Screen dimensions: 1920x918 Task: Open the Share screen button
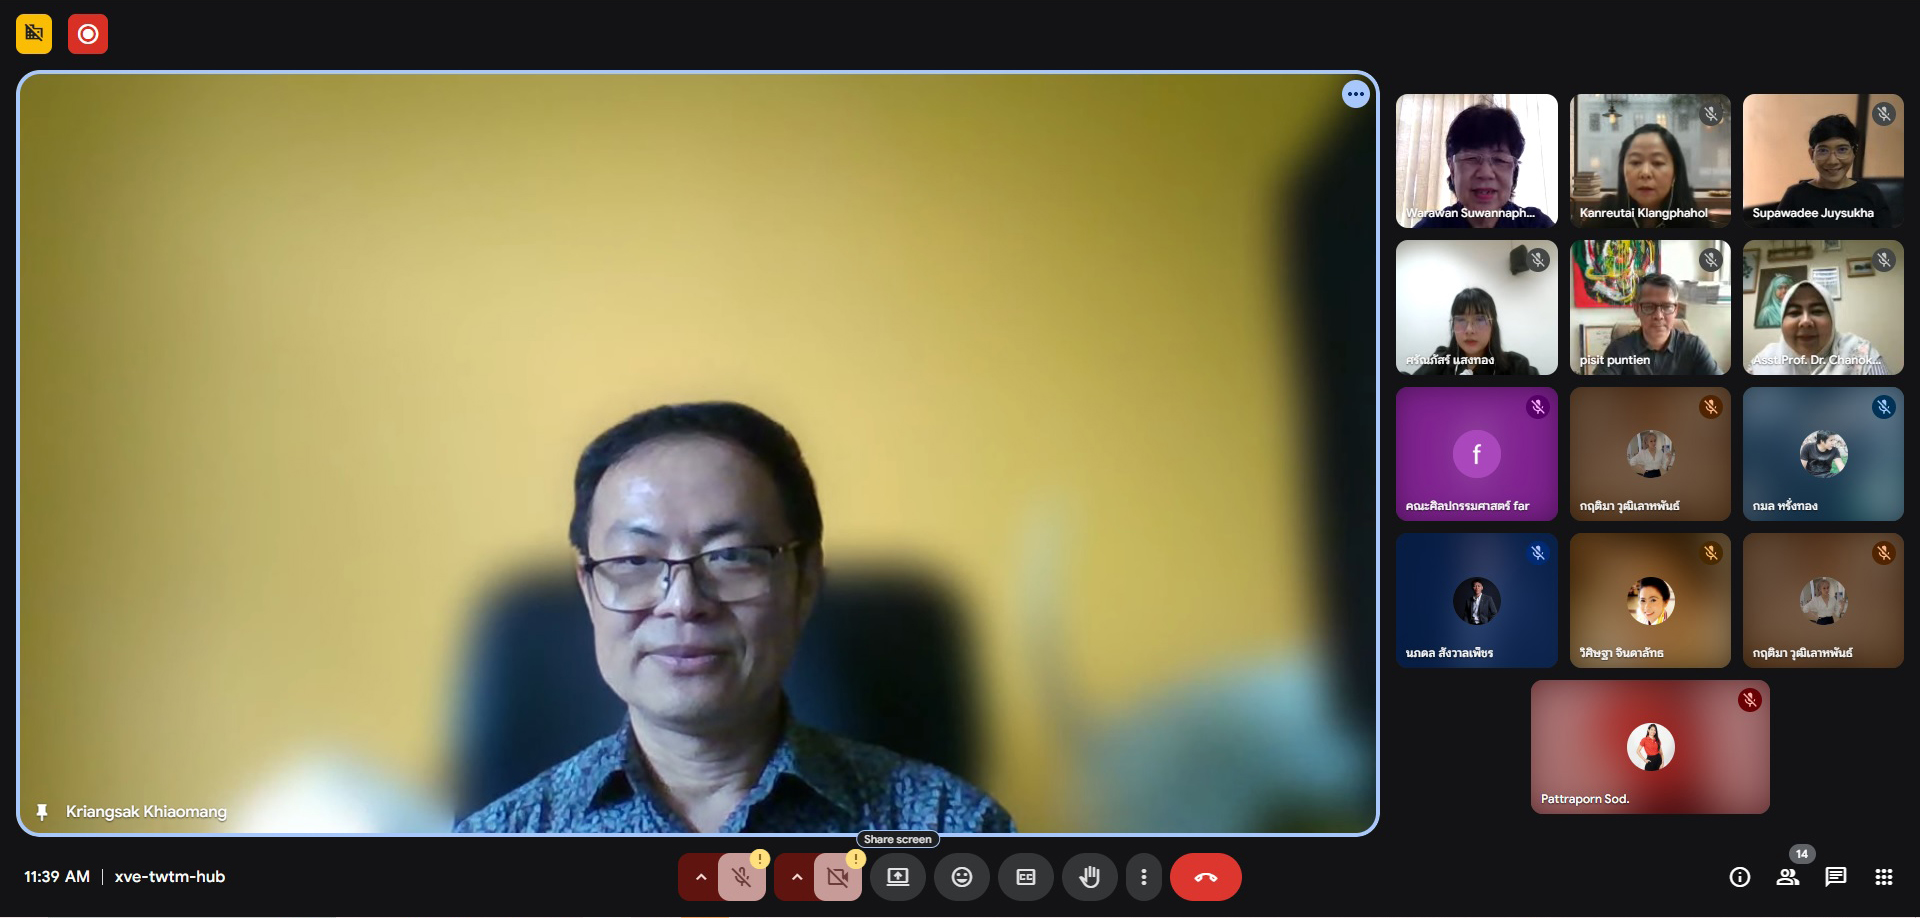[897, 877]
